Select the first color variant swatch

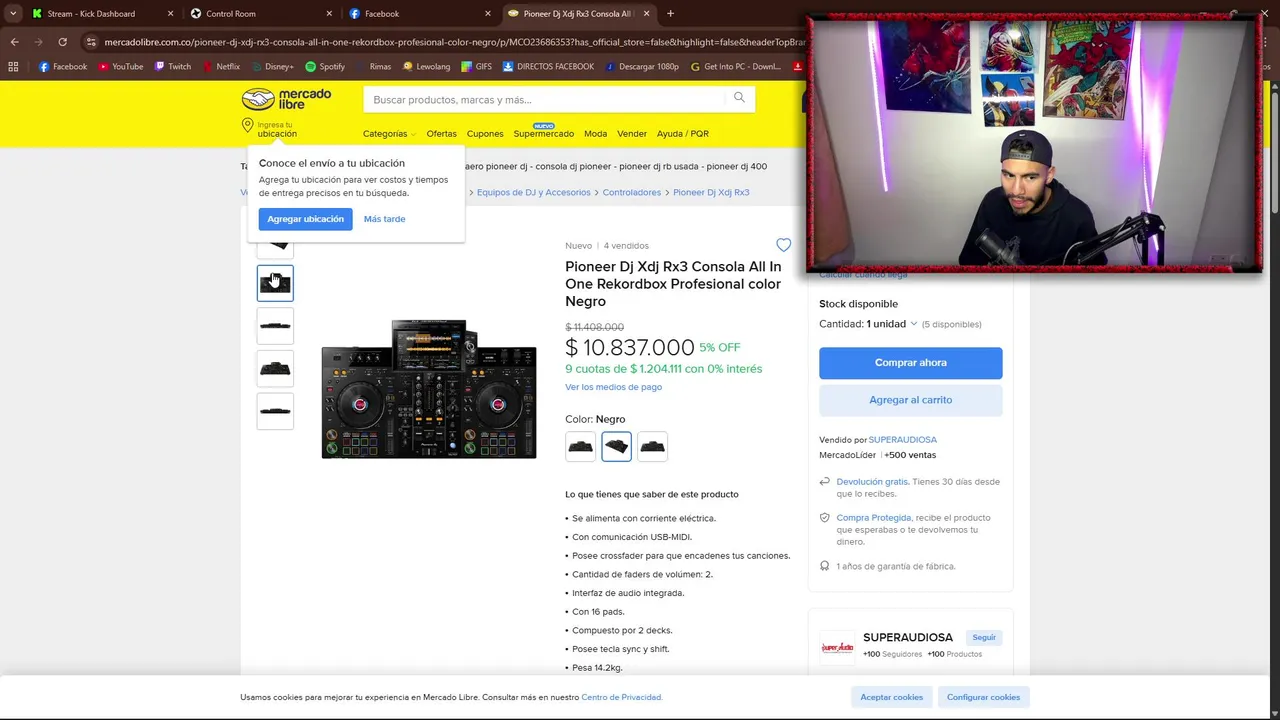point(580,447)
